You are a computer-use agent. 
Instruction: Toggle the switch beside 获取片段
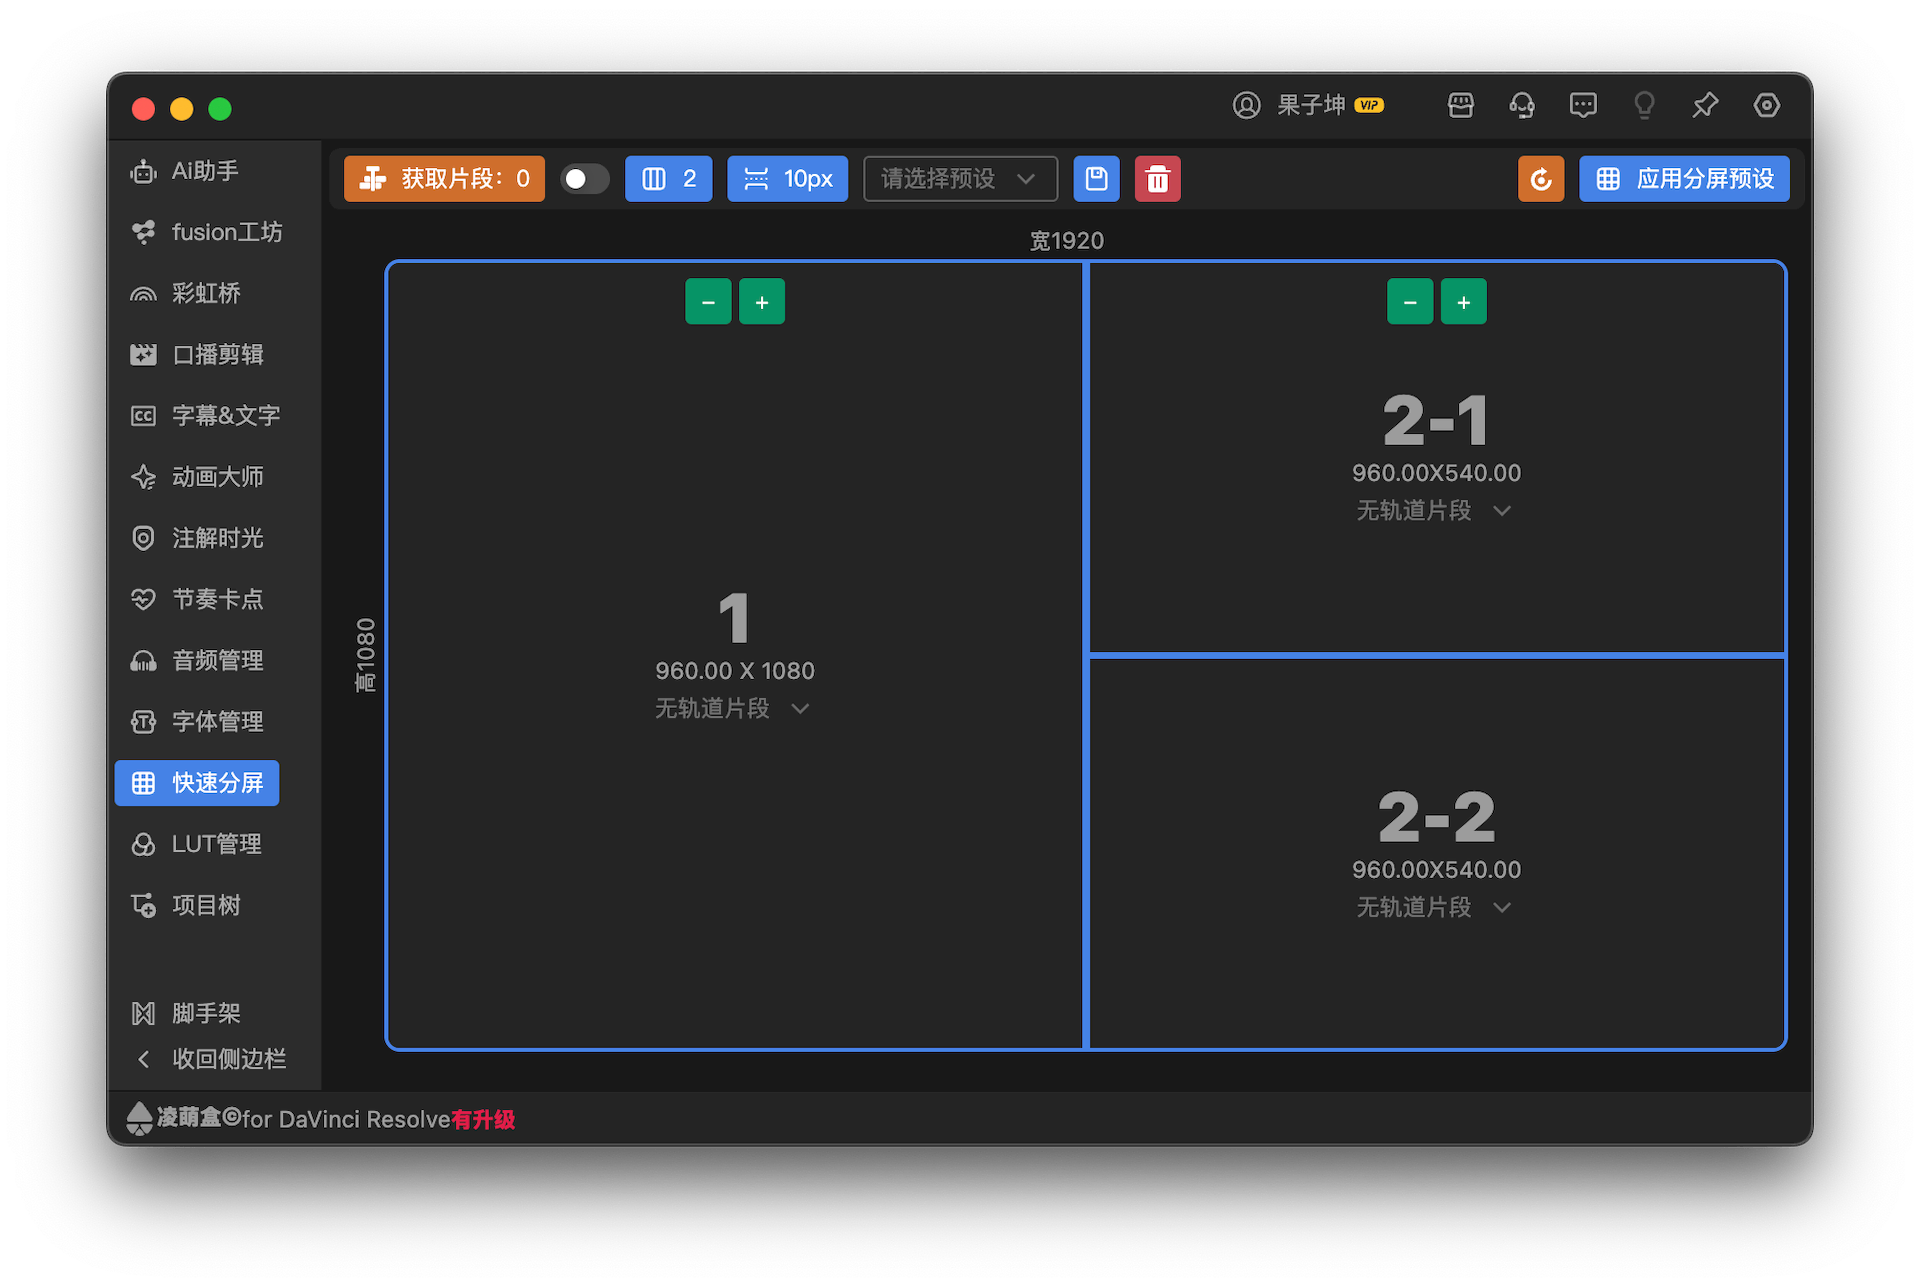584,179
